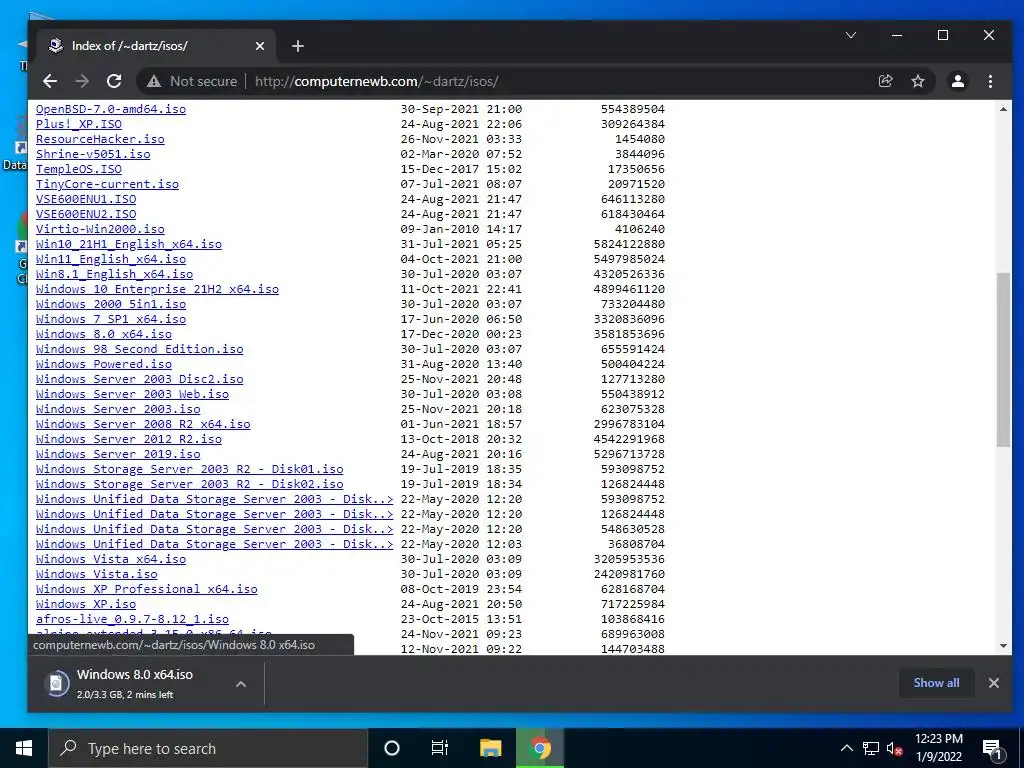The height and width of the screenshot is (768, 1024).
Task: Select the Index of /~dartz/isos/ tab
Action: pyautogui.click(x=157, y=46)
